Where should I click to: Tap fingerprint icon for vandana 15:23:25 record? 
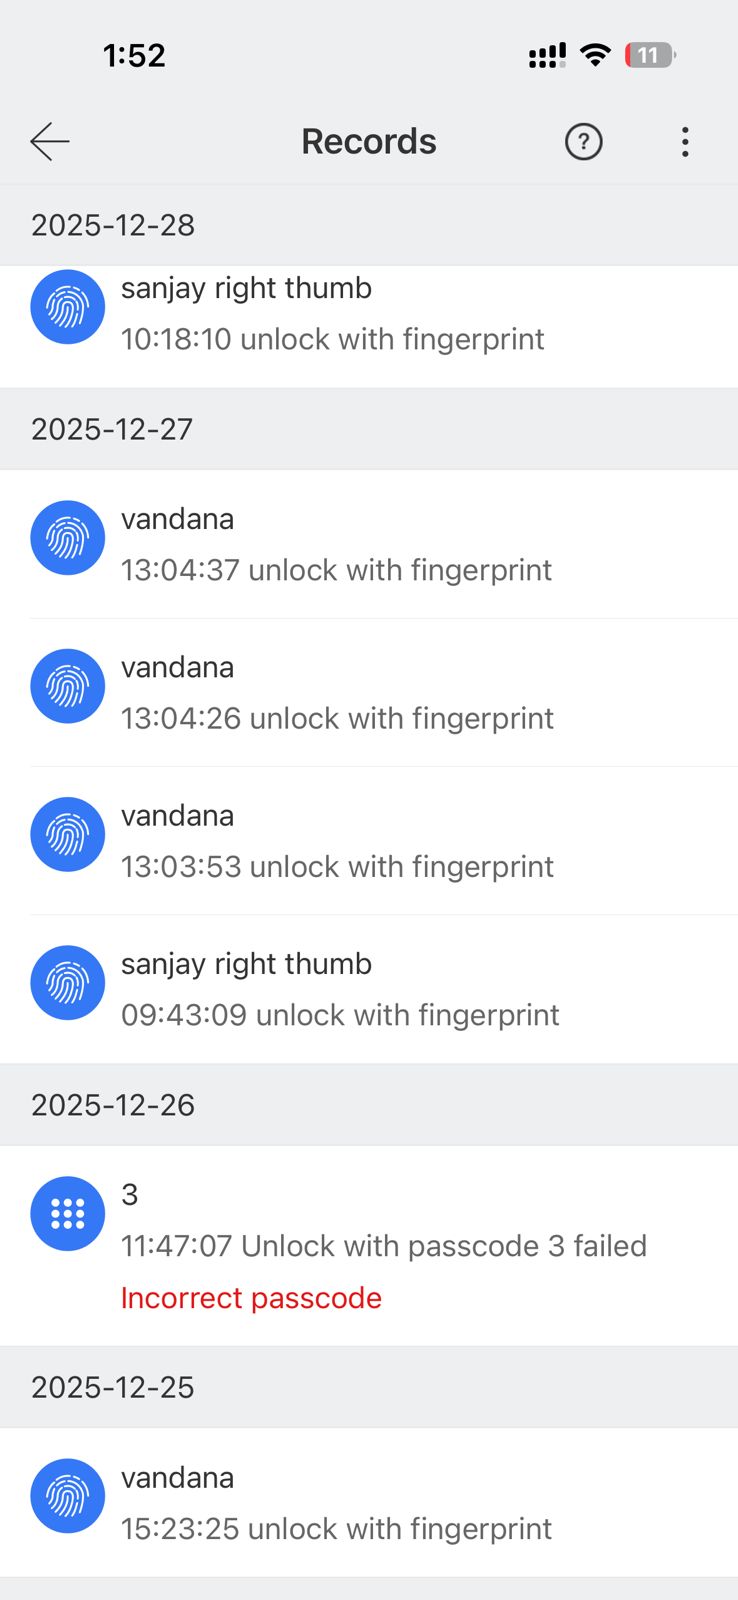click(67, 1496)
